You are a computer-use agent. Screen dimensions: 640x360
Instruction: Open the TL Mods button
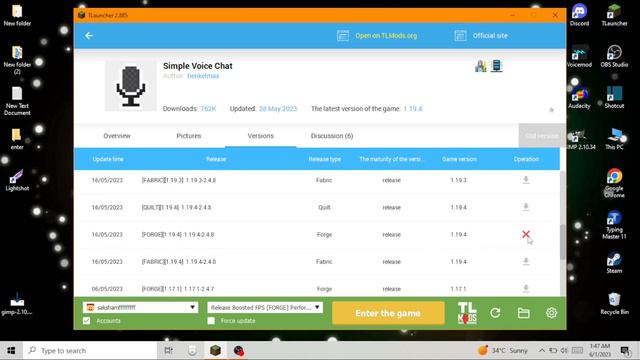467,313
